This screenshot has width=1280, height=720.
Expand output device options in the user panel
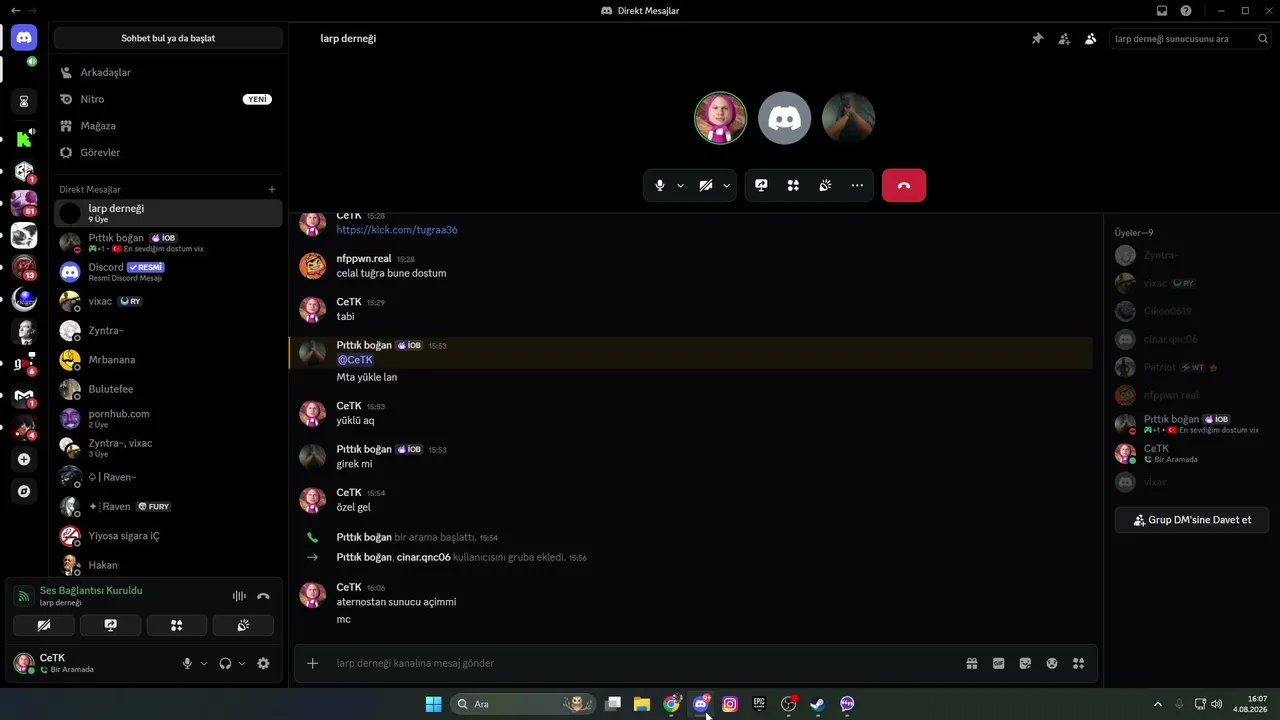tap(242, 663)
